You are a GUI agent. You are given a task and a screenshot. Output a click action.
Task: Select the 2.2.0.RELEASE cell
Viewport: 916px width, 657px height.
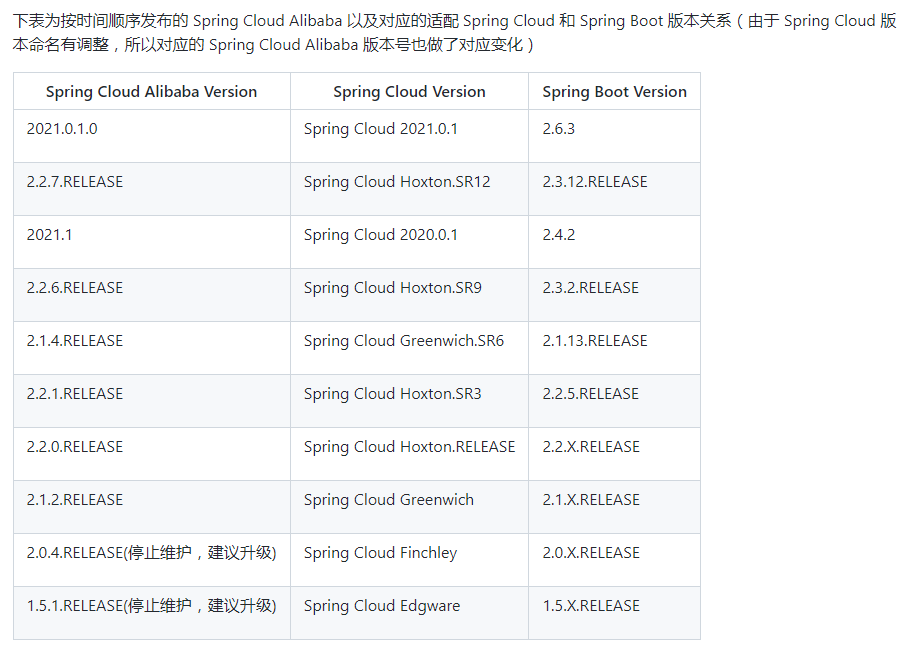click(152, 454)
